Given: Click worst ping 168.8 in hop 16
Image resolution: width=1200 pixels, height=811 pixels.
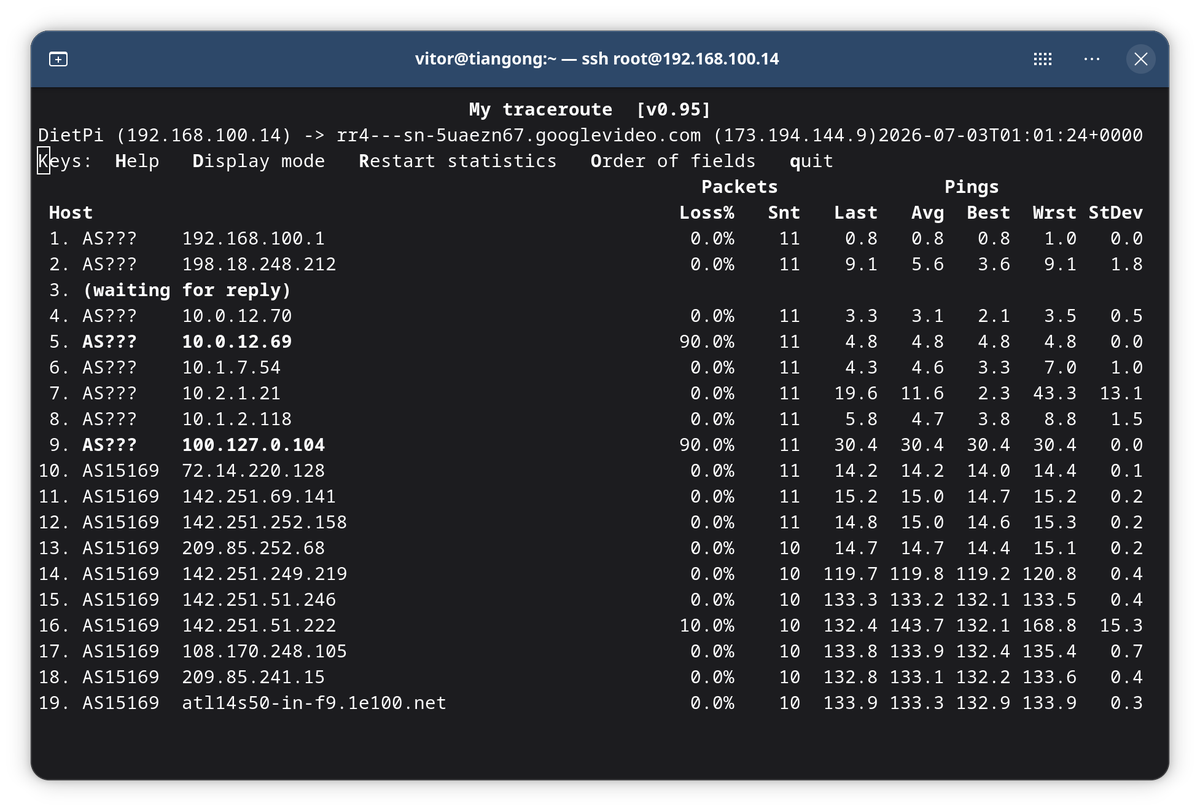Looking at the screenshot, I should point(1050,626).
